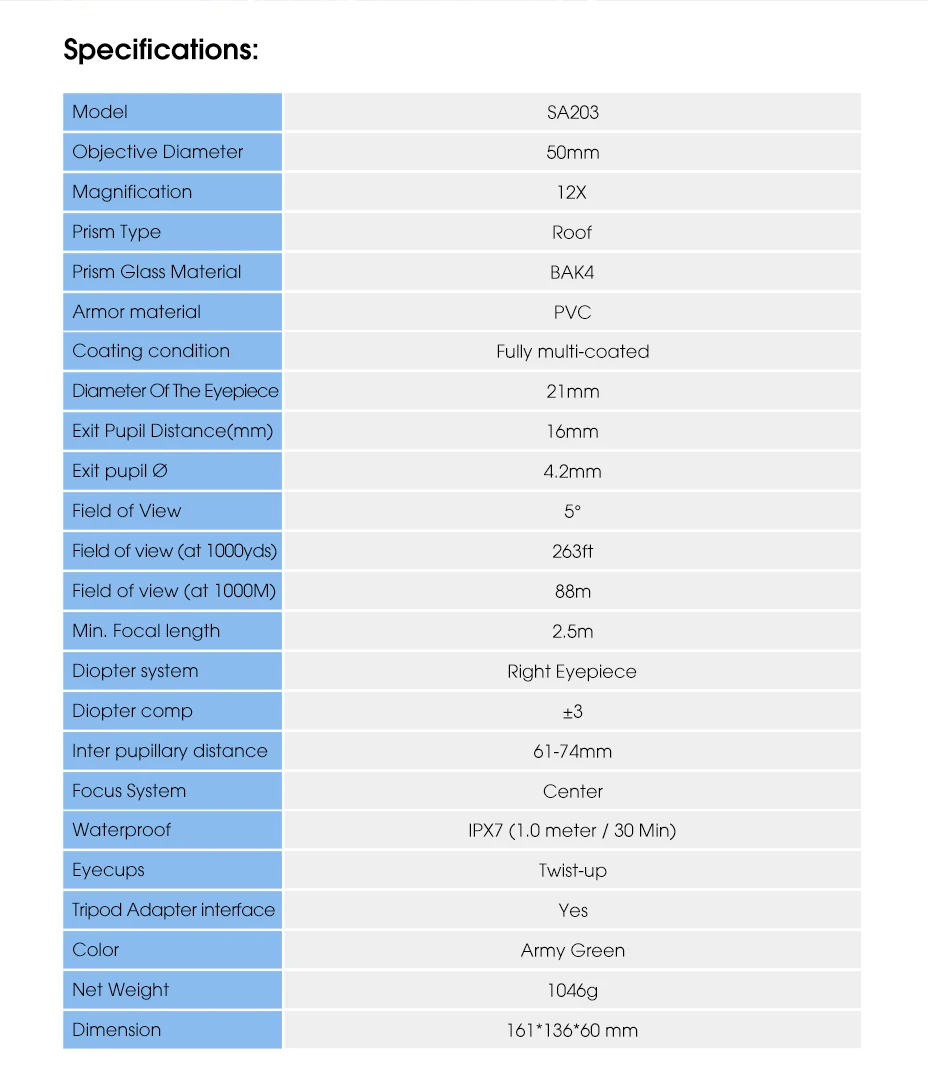Viewport: 930px width, 1088px height.
Task: Select the SA203 model value
Action: point(572,112)
